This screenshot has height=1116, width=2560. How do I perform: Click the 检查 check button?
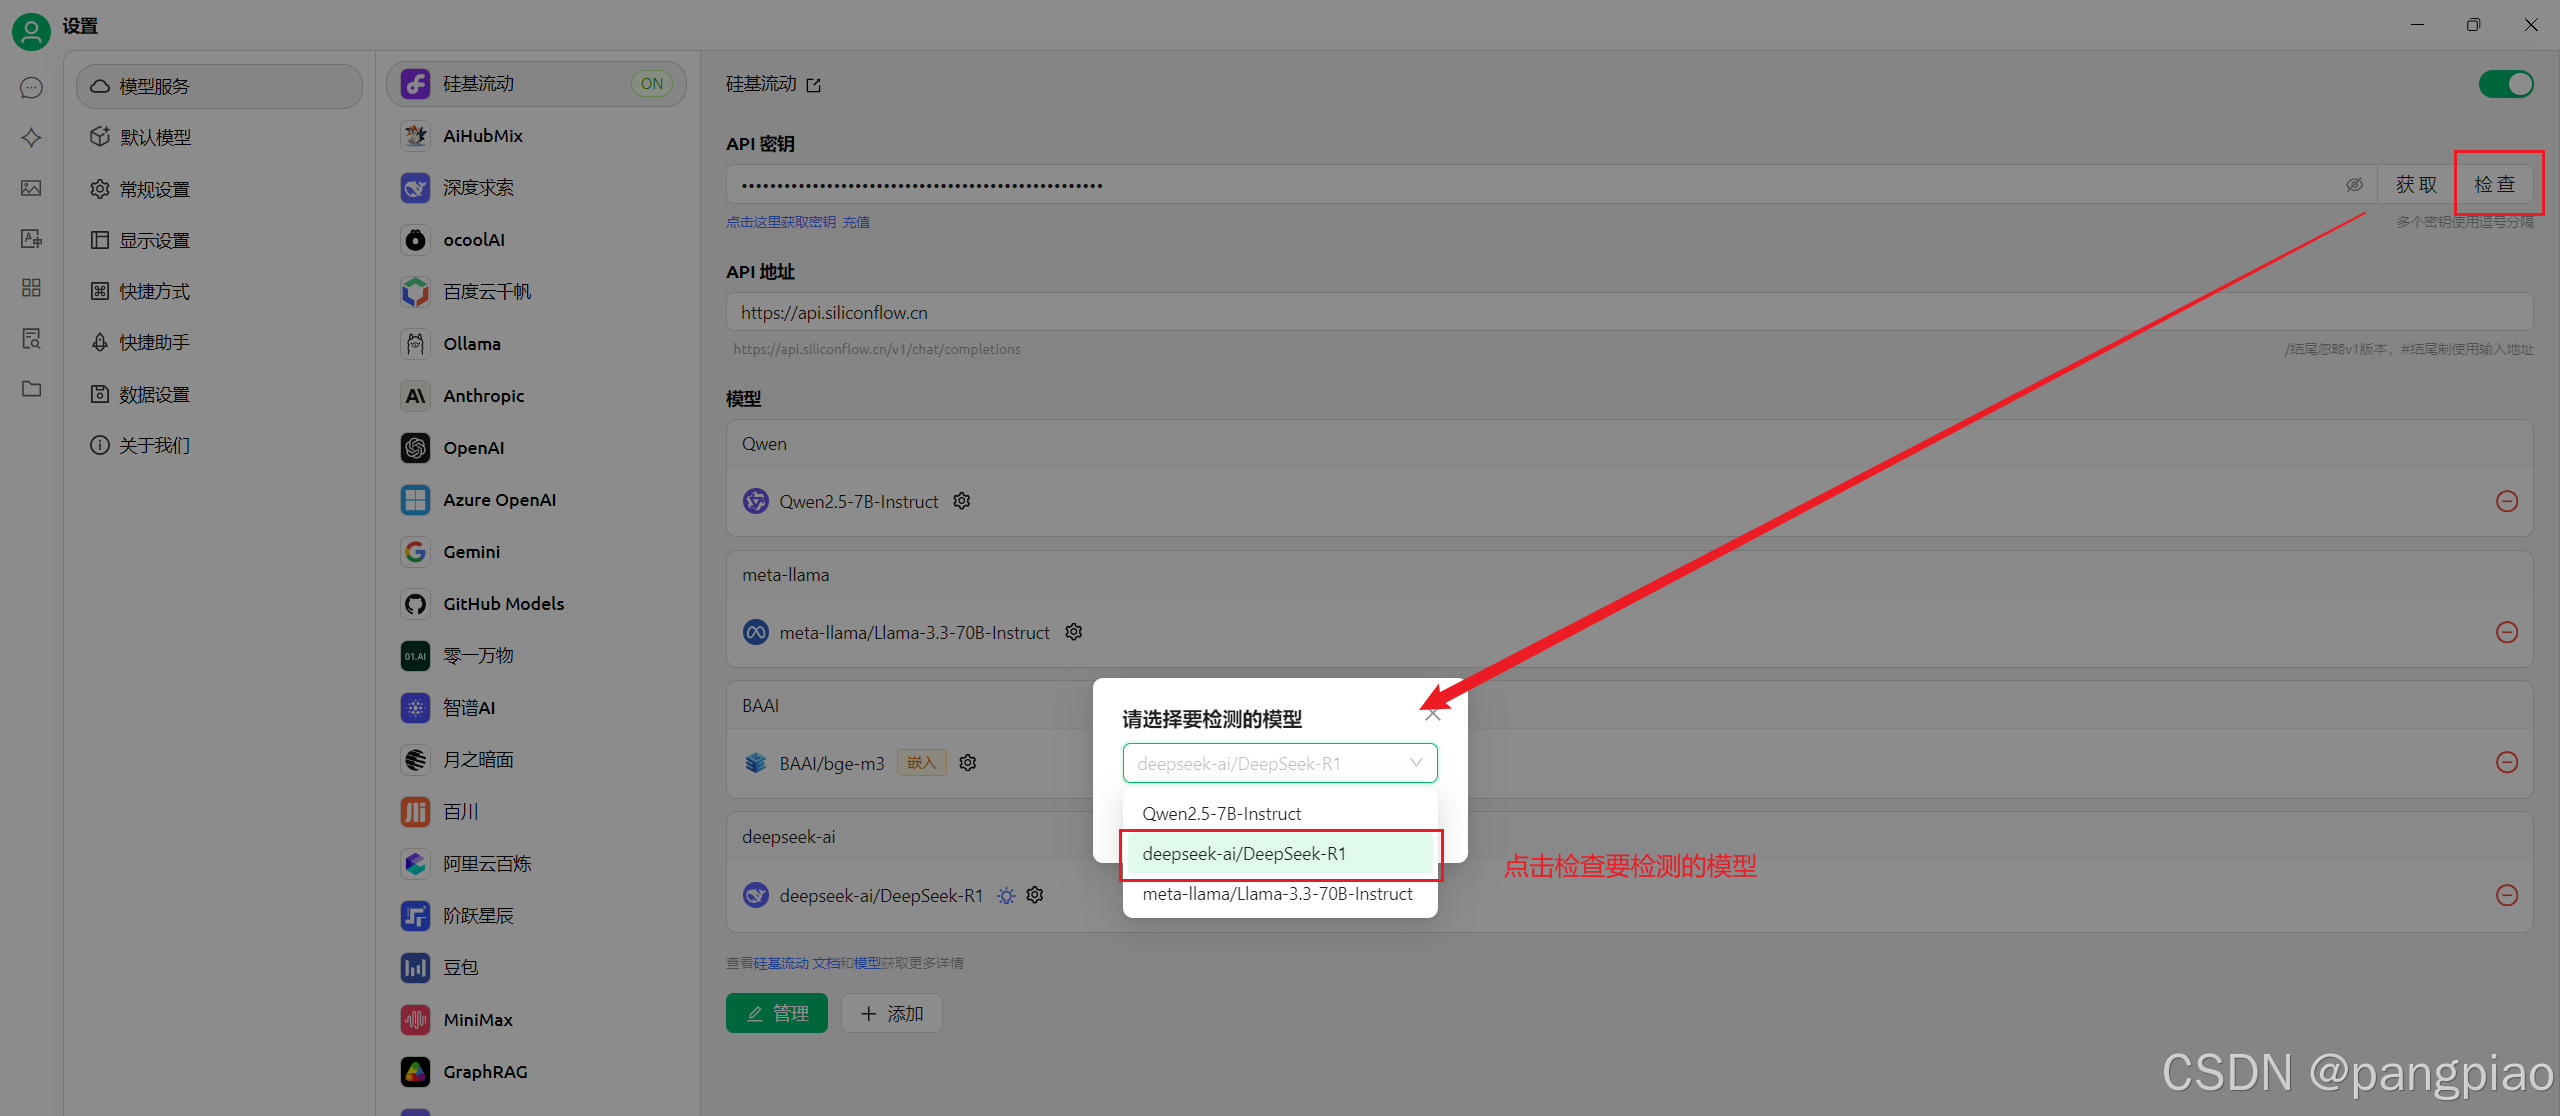pyautogui.click(x=2494, y=185)
